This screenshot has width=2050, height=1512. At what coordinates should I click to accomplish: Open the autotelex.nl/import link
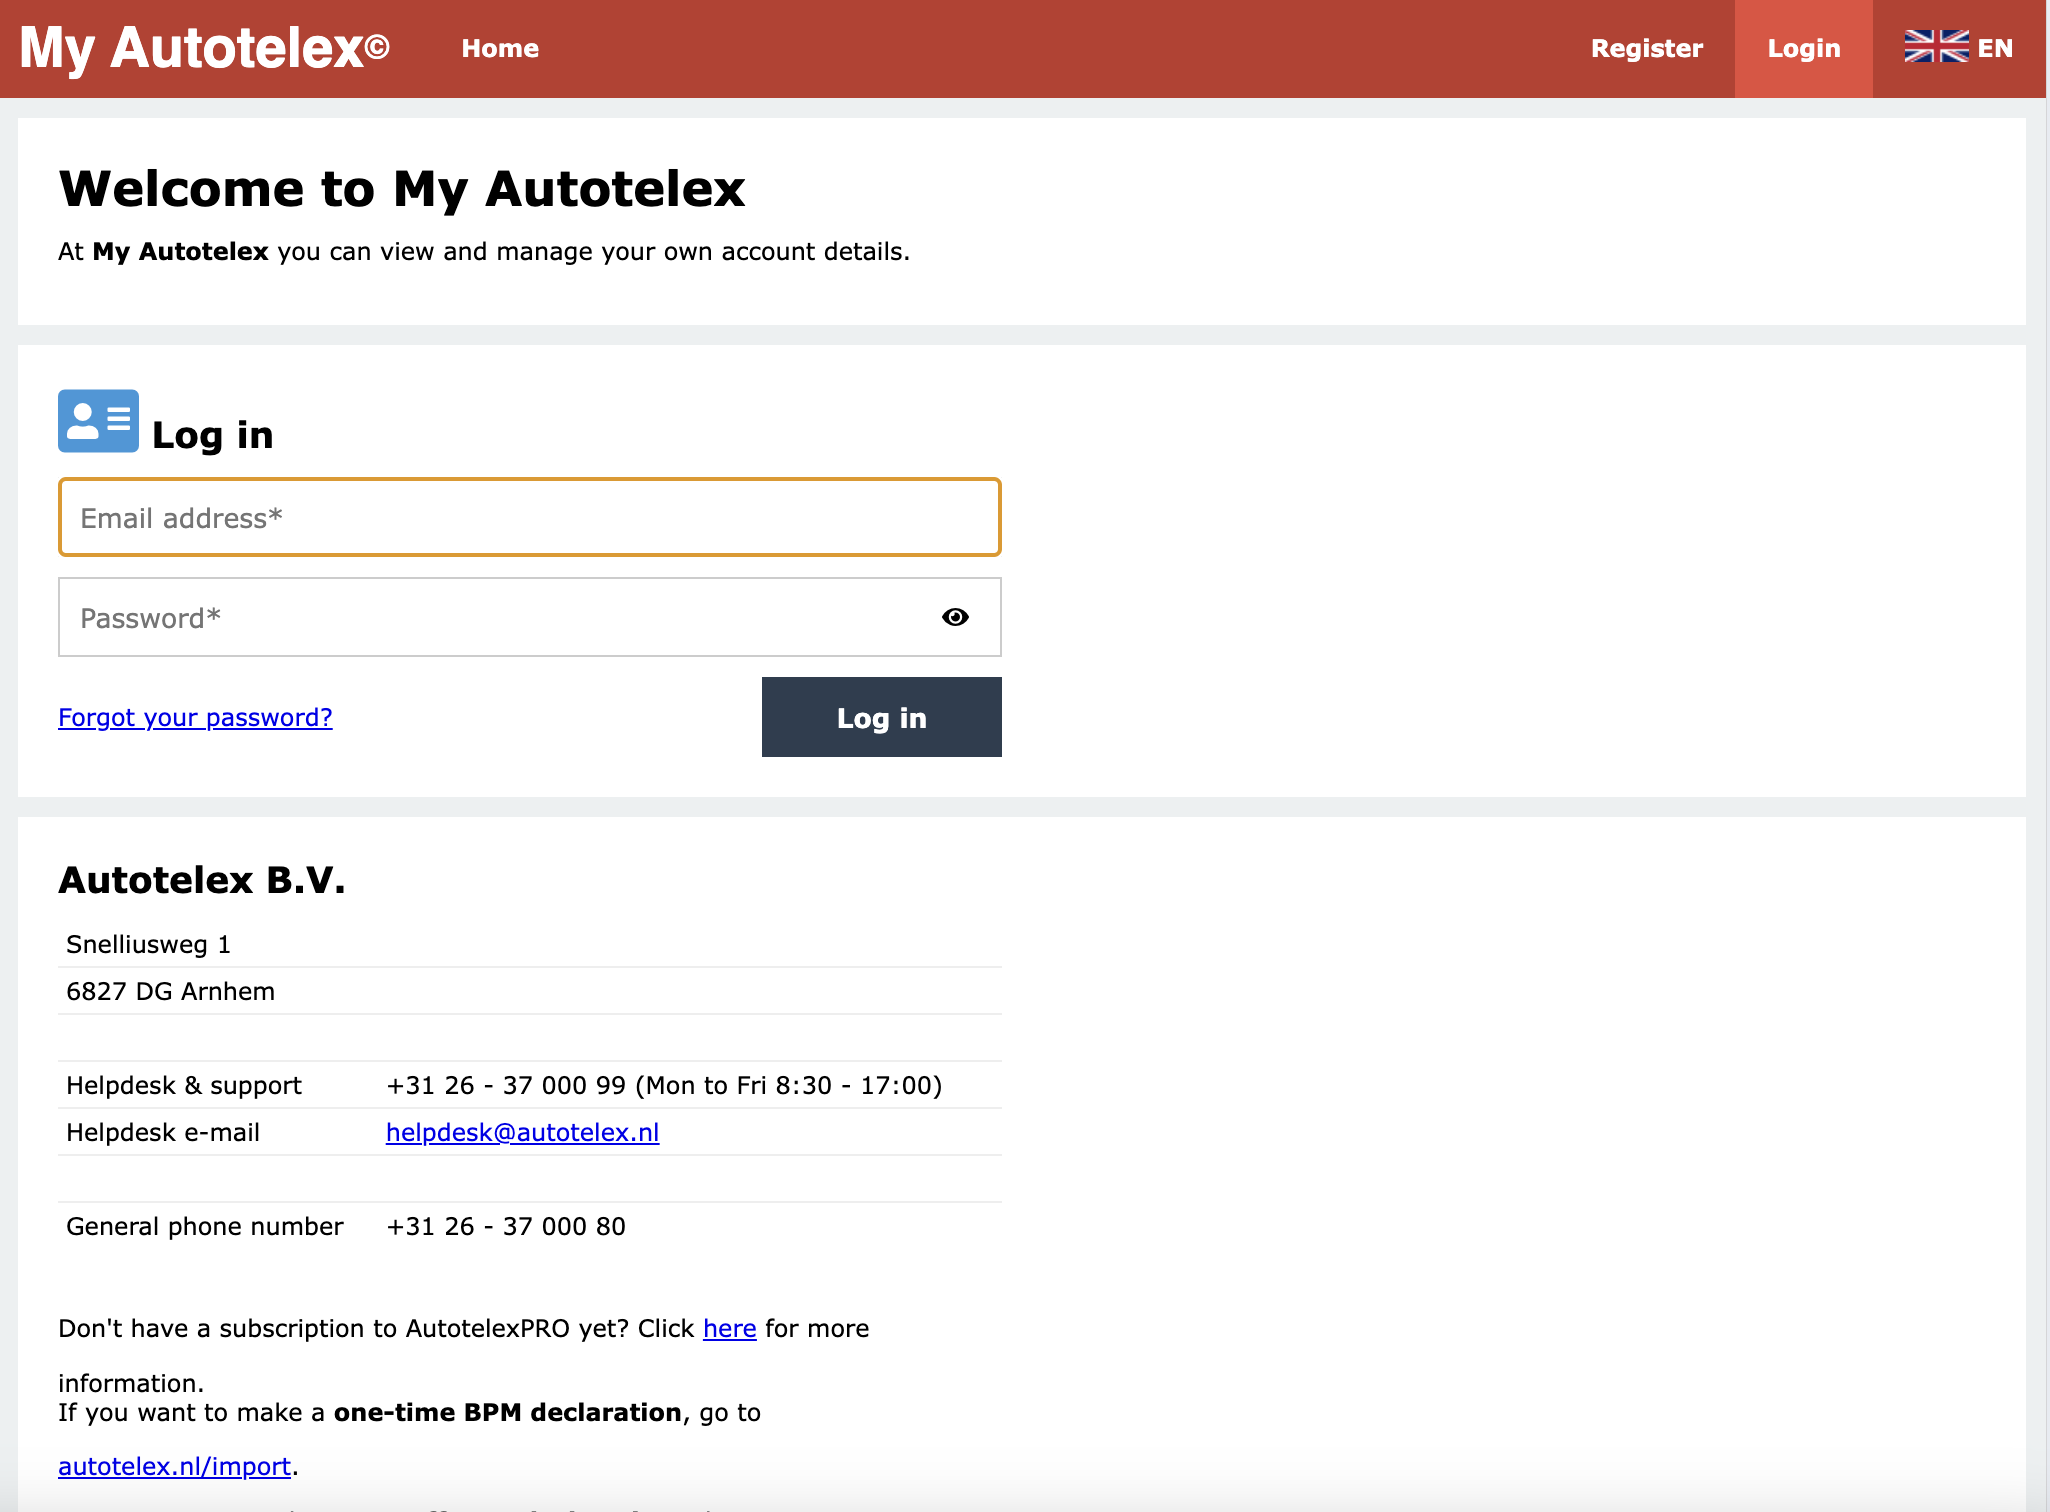click(174, 1466)
